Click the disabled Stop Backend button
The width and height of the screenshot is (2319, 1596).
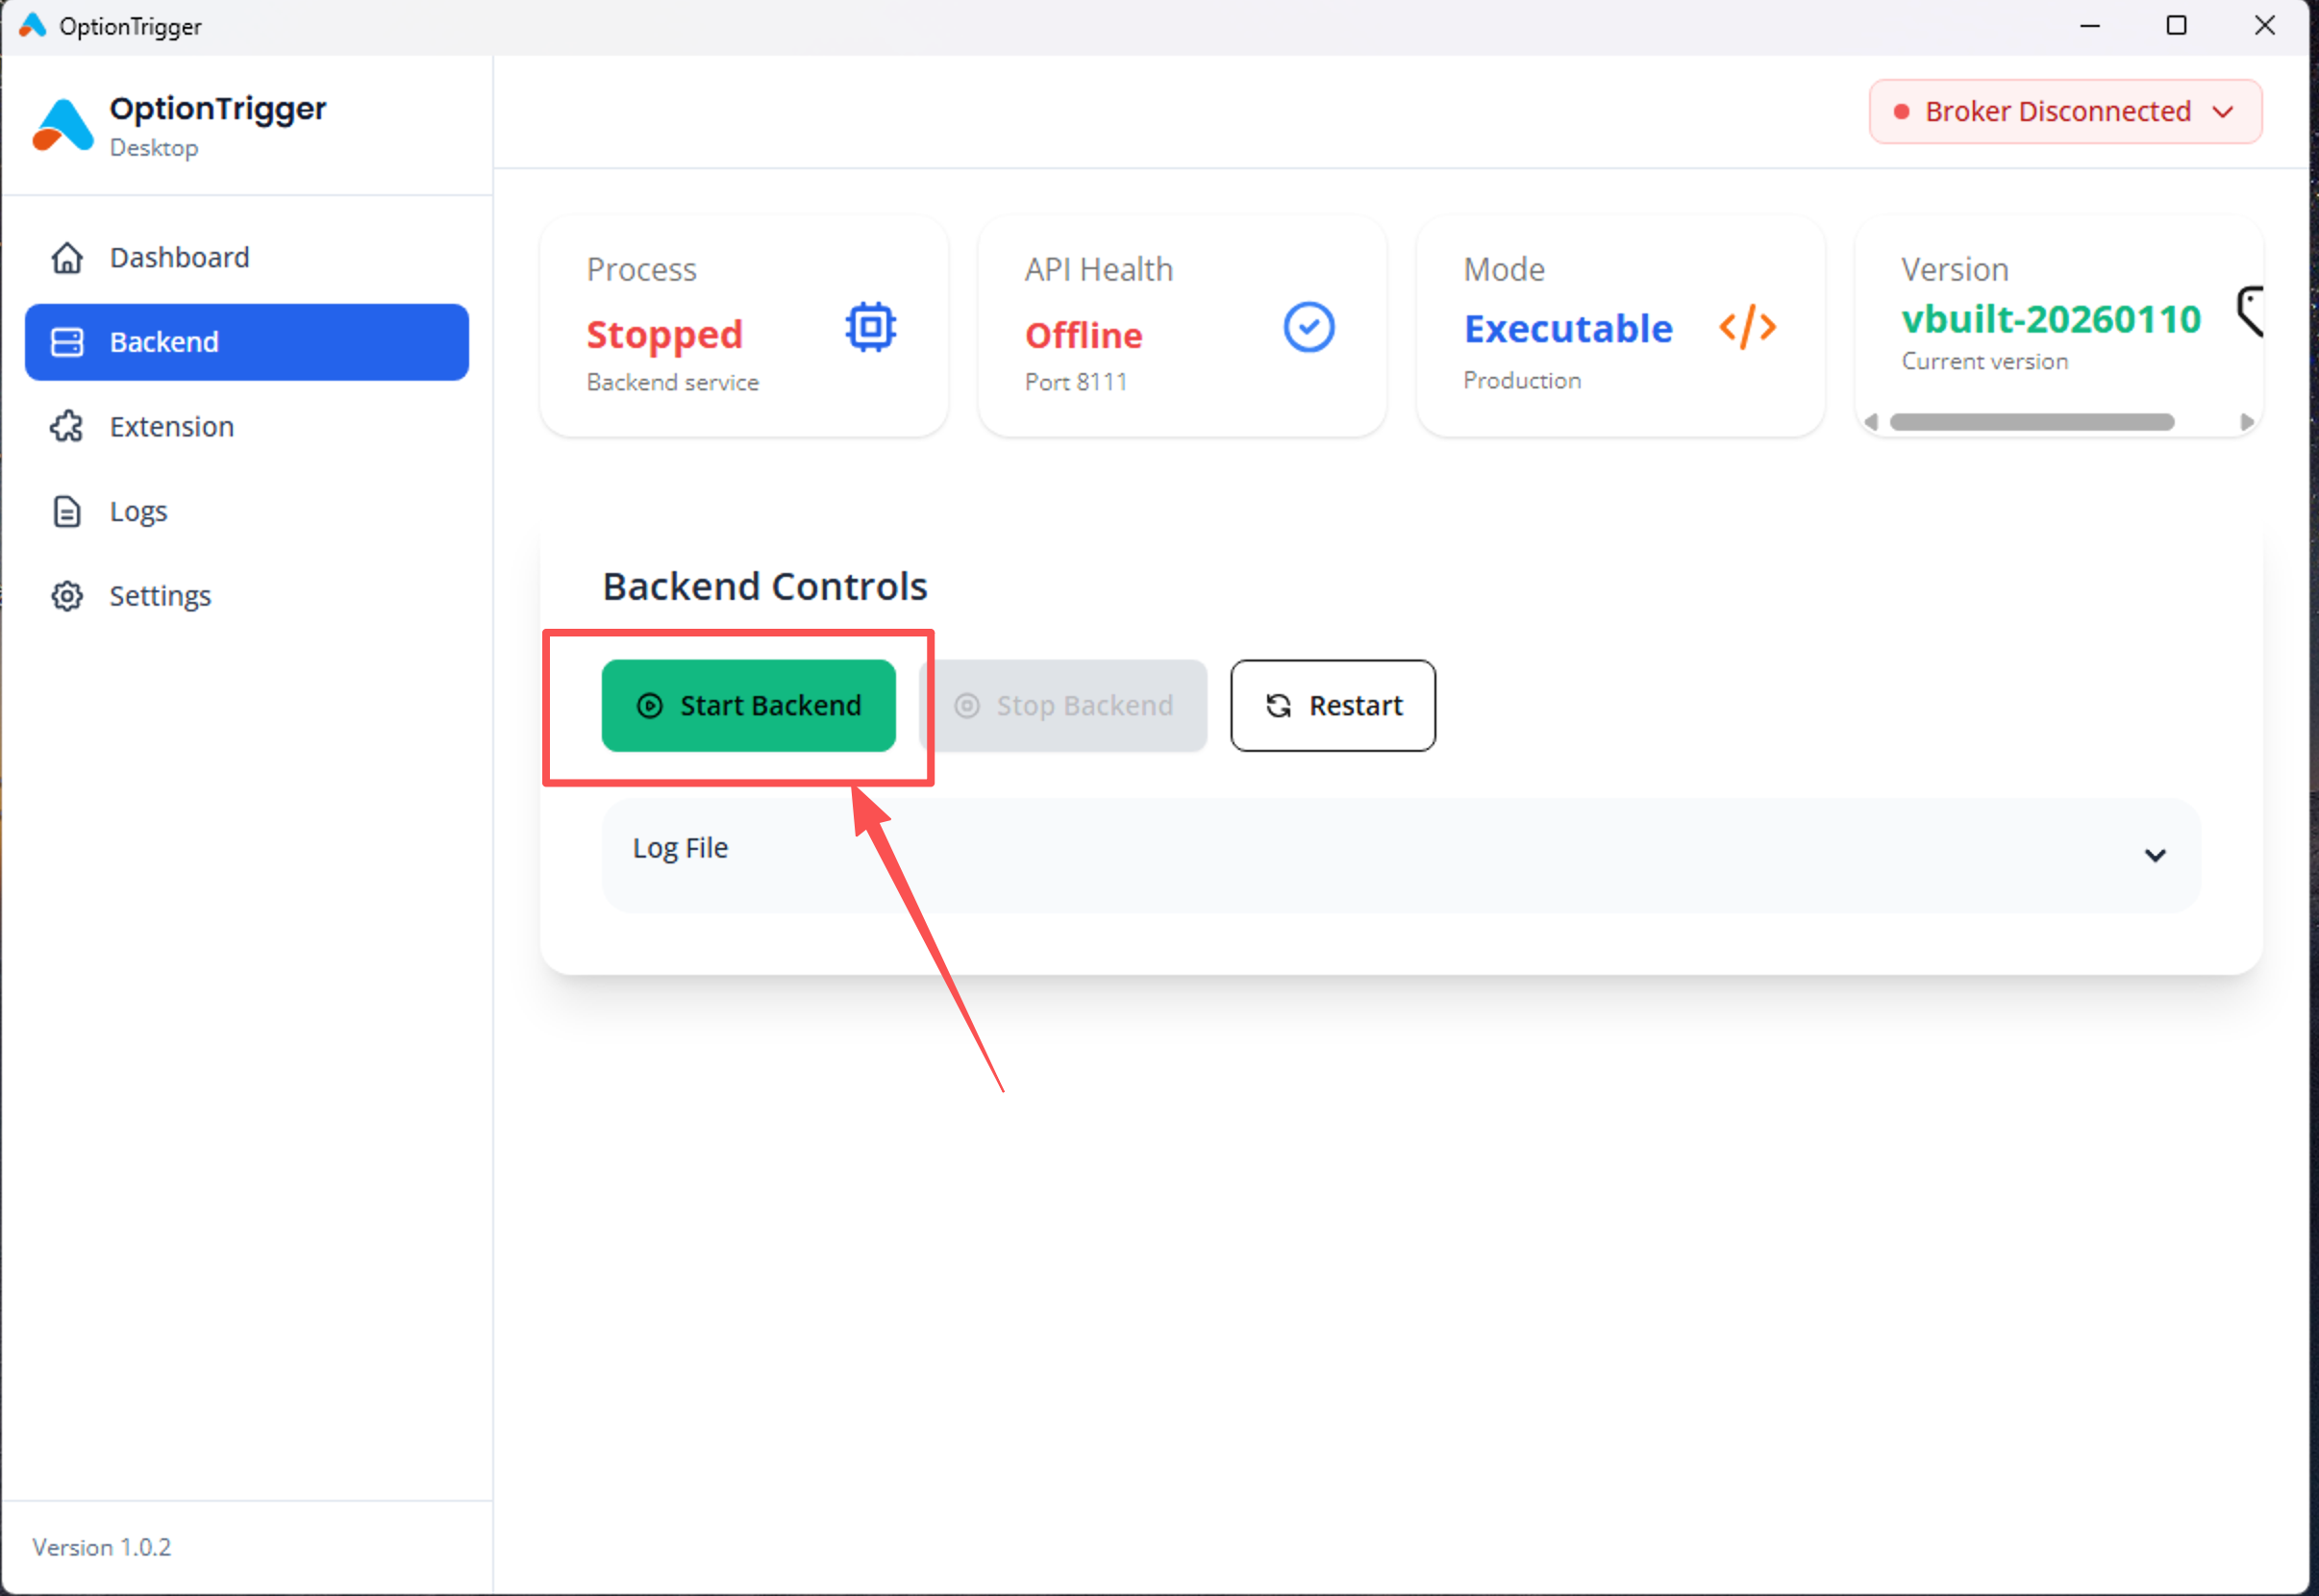(1063, 706)
